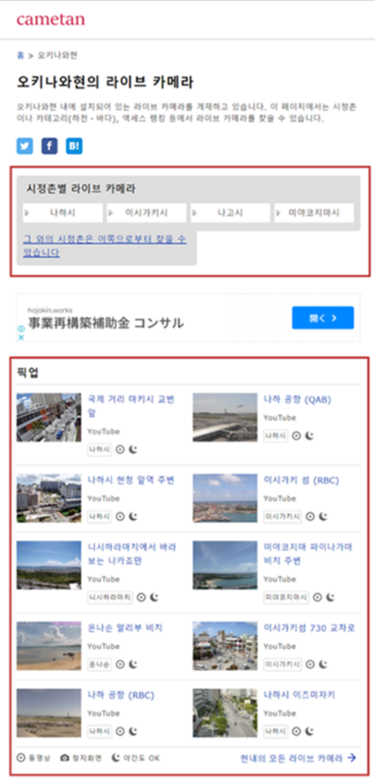Click video icon for 온나손 row
Viewport: 375px width, 783px height.
pyautogui.click(x=120, y=665)
